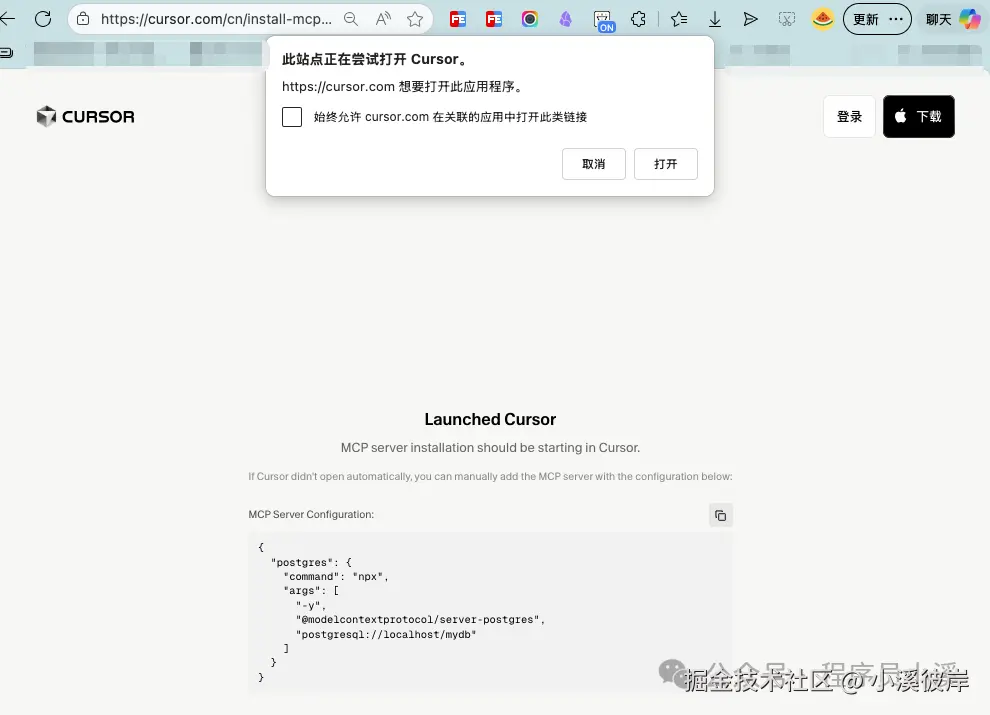Open the extension showing ON badge
The width and height of the screenshot is (990, 715).
pos(604,21)
